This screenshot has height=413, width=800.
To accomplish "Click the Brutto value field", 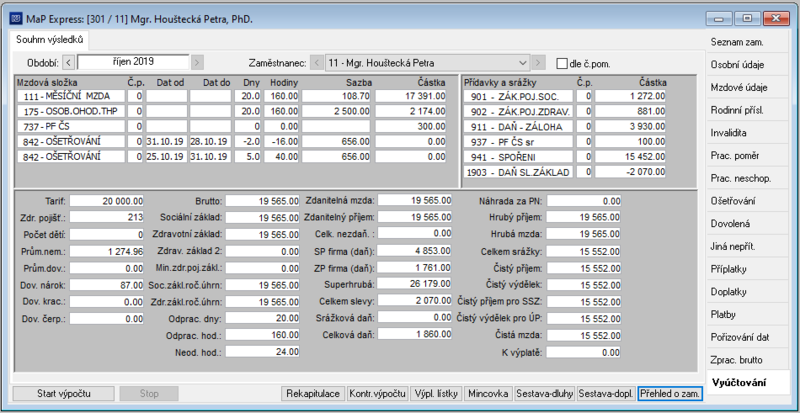I will point(262,201).
